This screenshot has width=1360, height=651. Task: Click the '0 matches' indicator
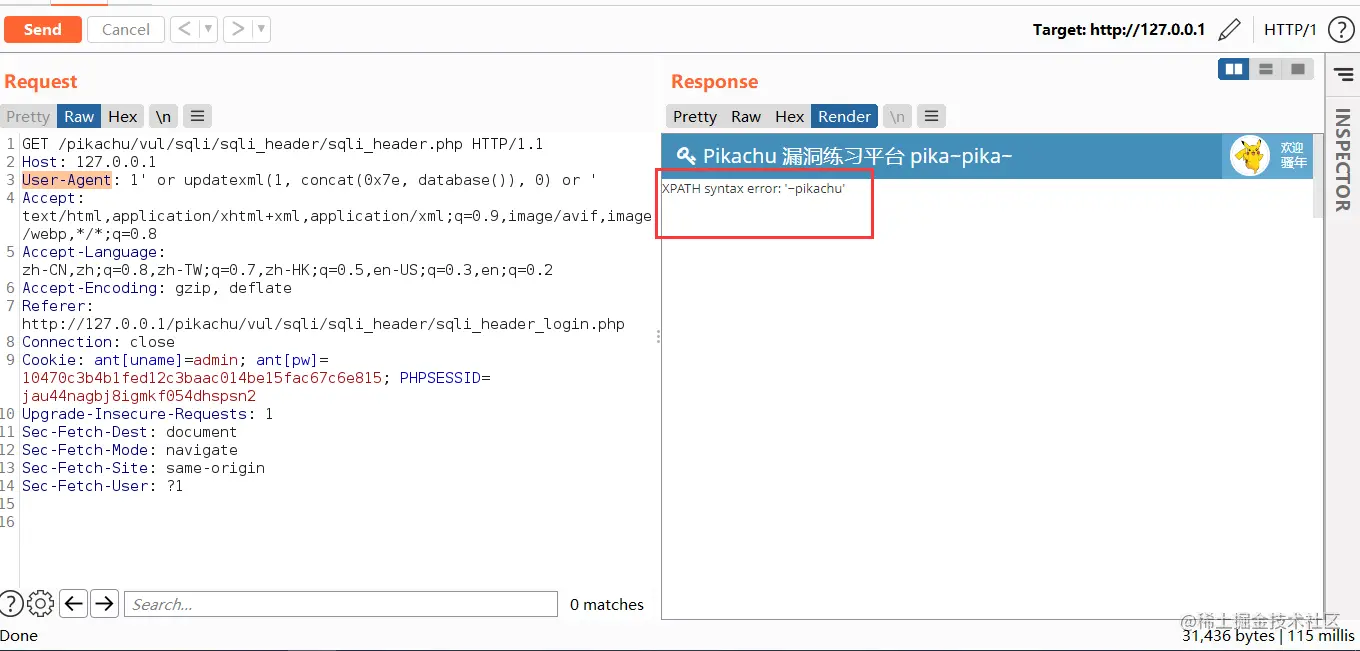607,604
